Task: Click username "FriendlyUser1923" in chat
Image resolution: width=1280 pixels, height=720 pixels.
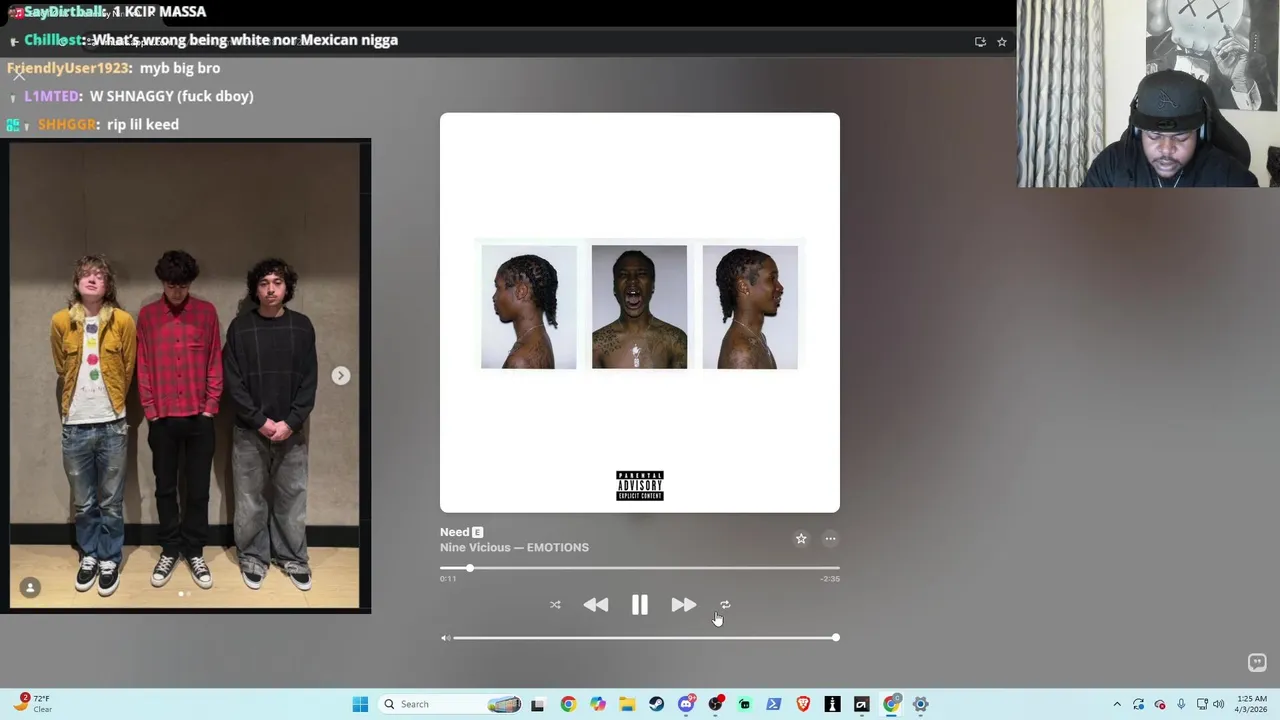Action: click(67, 68)
